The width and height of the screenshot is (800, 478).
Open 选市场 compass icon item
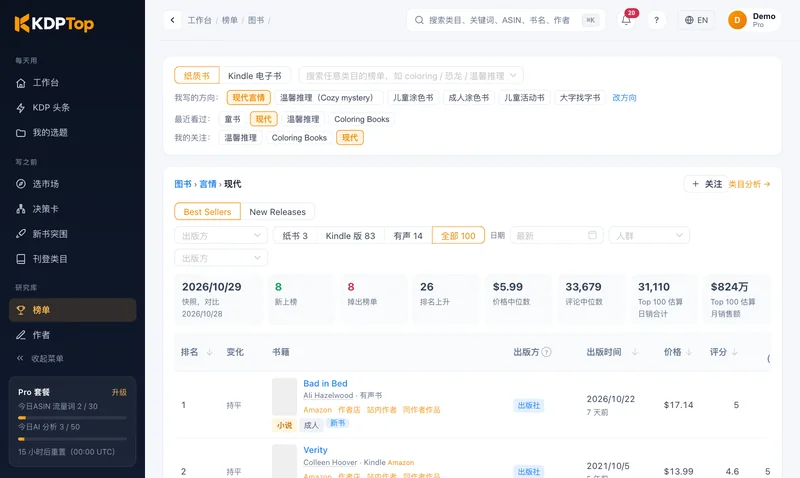(21, 184)
